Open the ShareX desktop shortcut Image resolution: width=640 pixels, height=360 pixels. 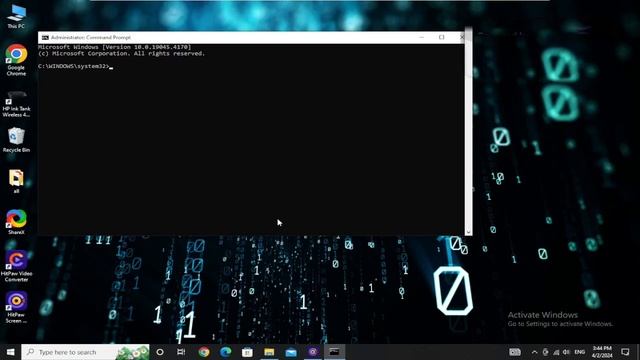coord(16,222)
